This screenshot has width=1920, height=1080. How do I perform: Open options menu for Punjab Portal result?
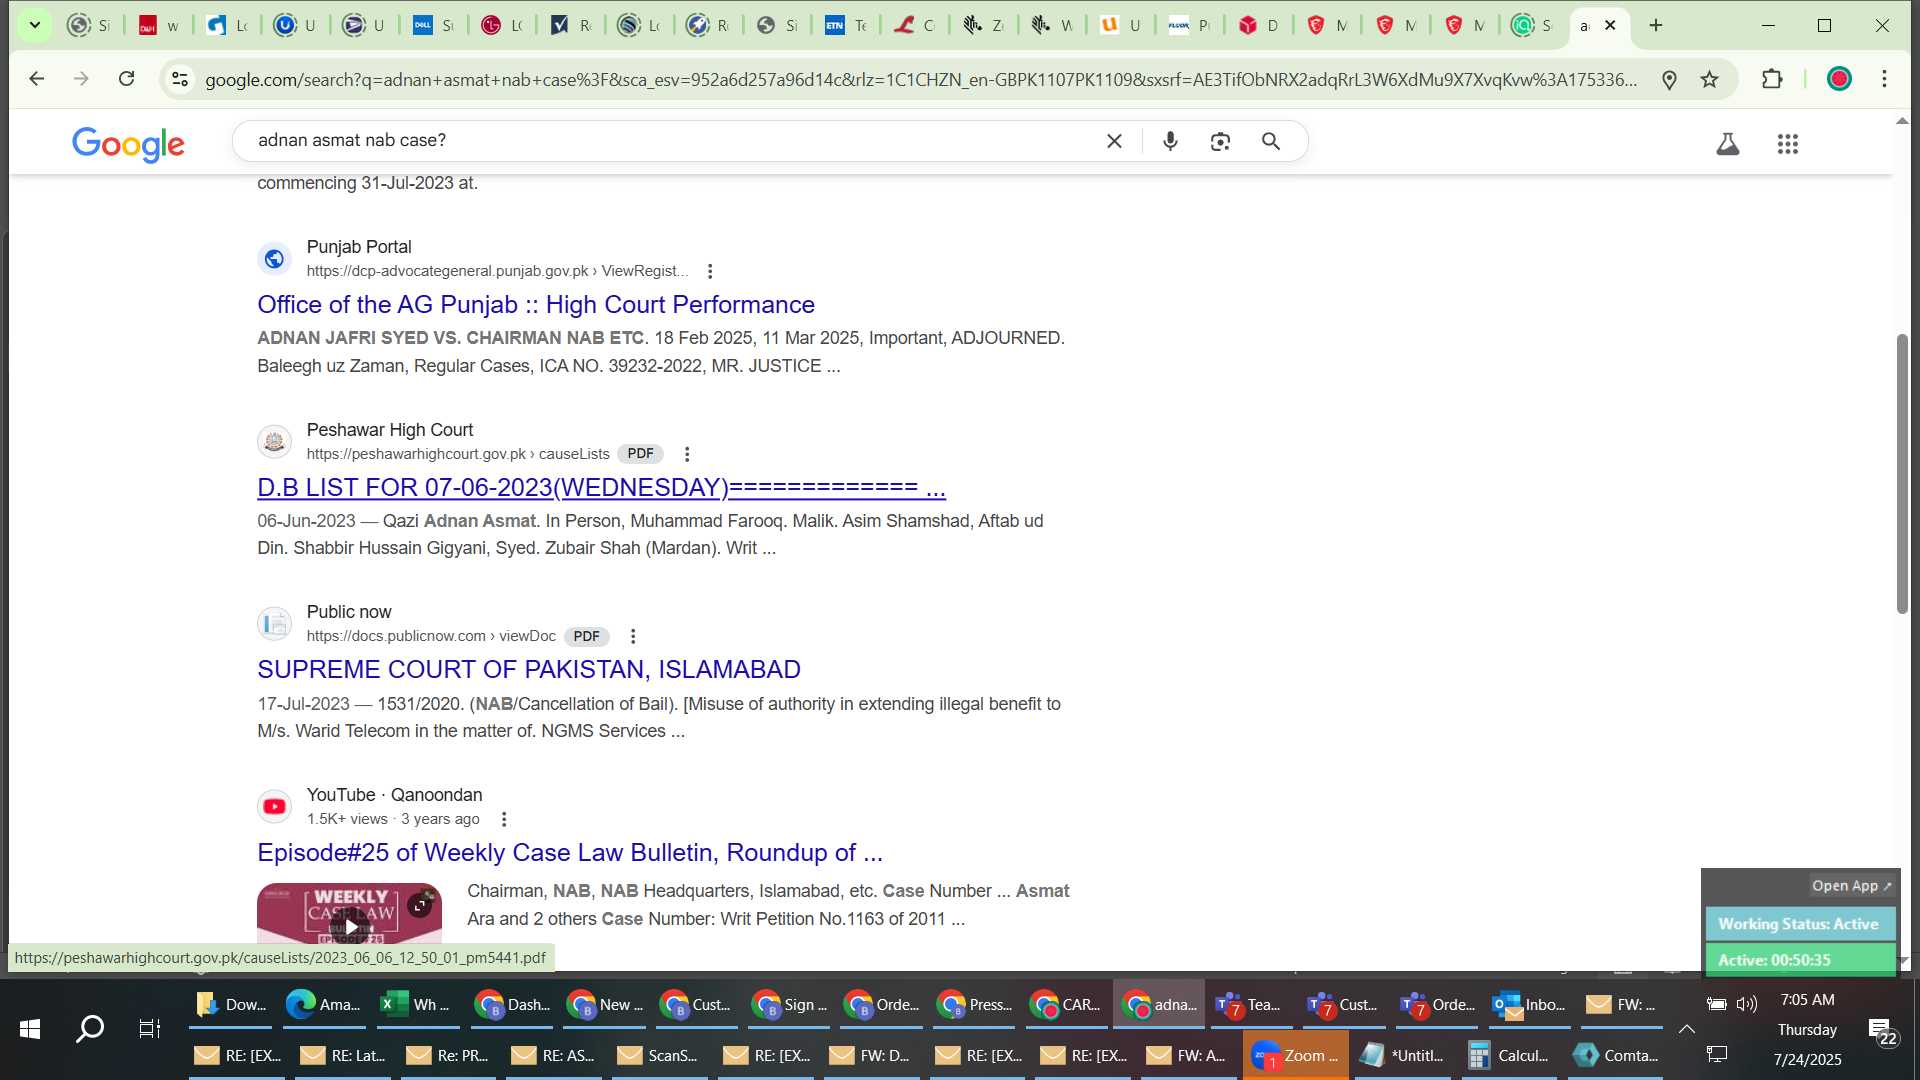[710, 271]
